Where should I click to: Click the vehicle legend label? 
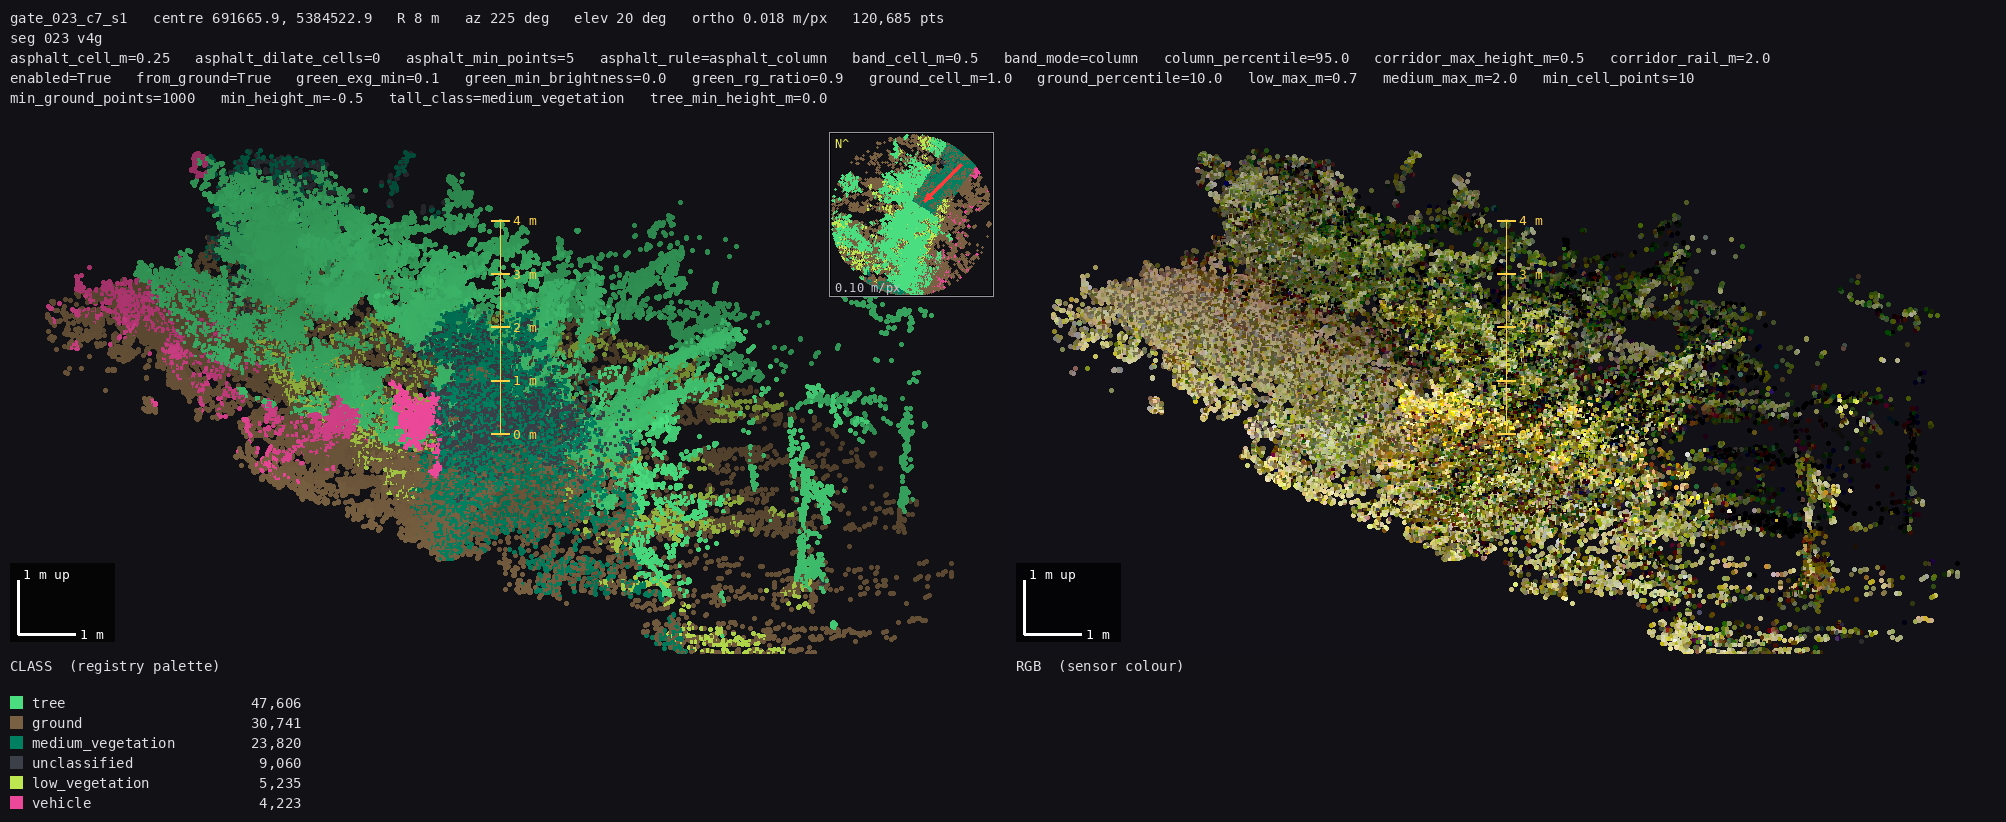(x=61, y=803)
